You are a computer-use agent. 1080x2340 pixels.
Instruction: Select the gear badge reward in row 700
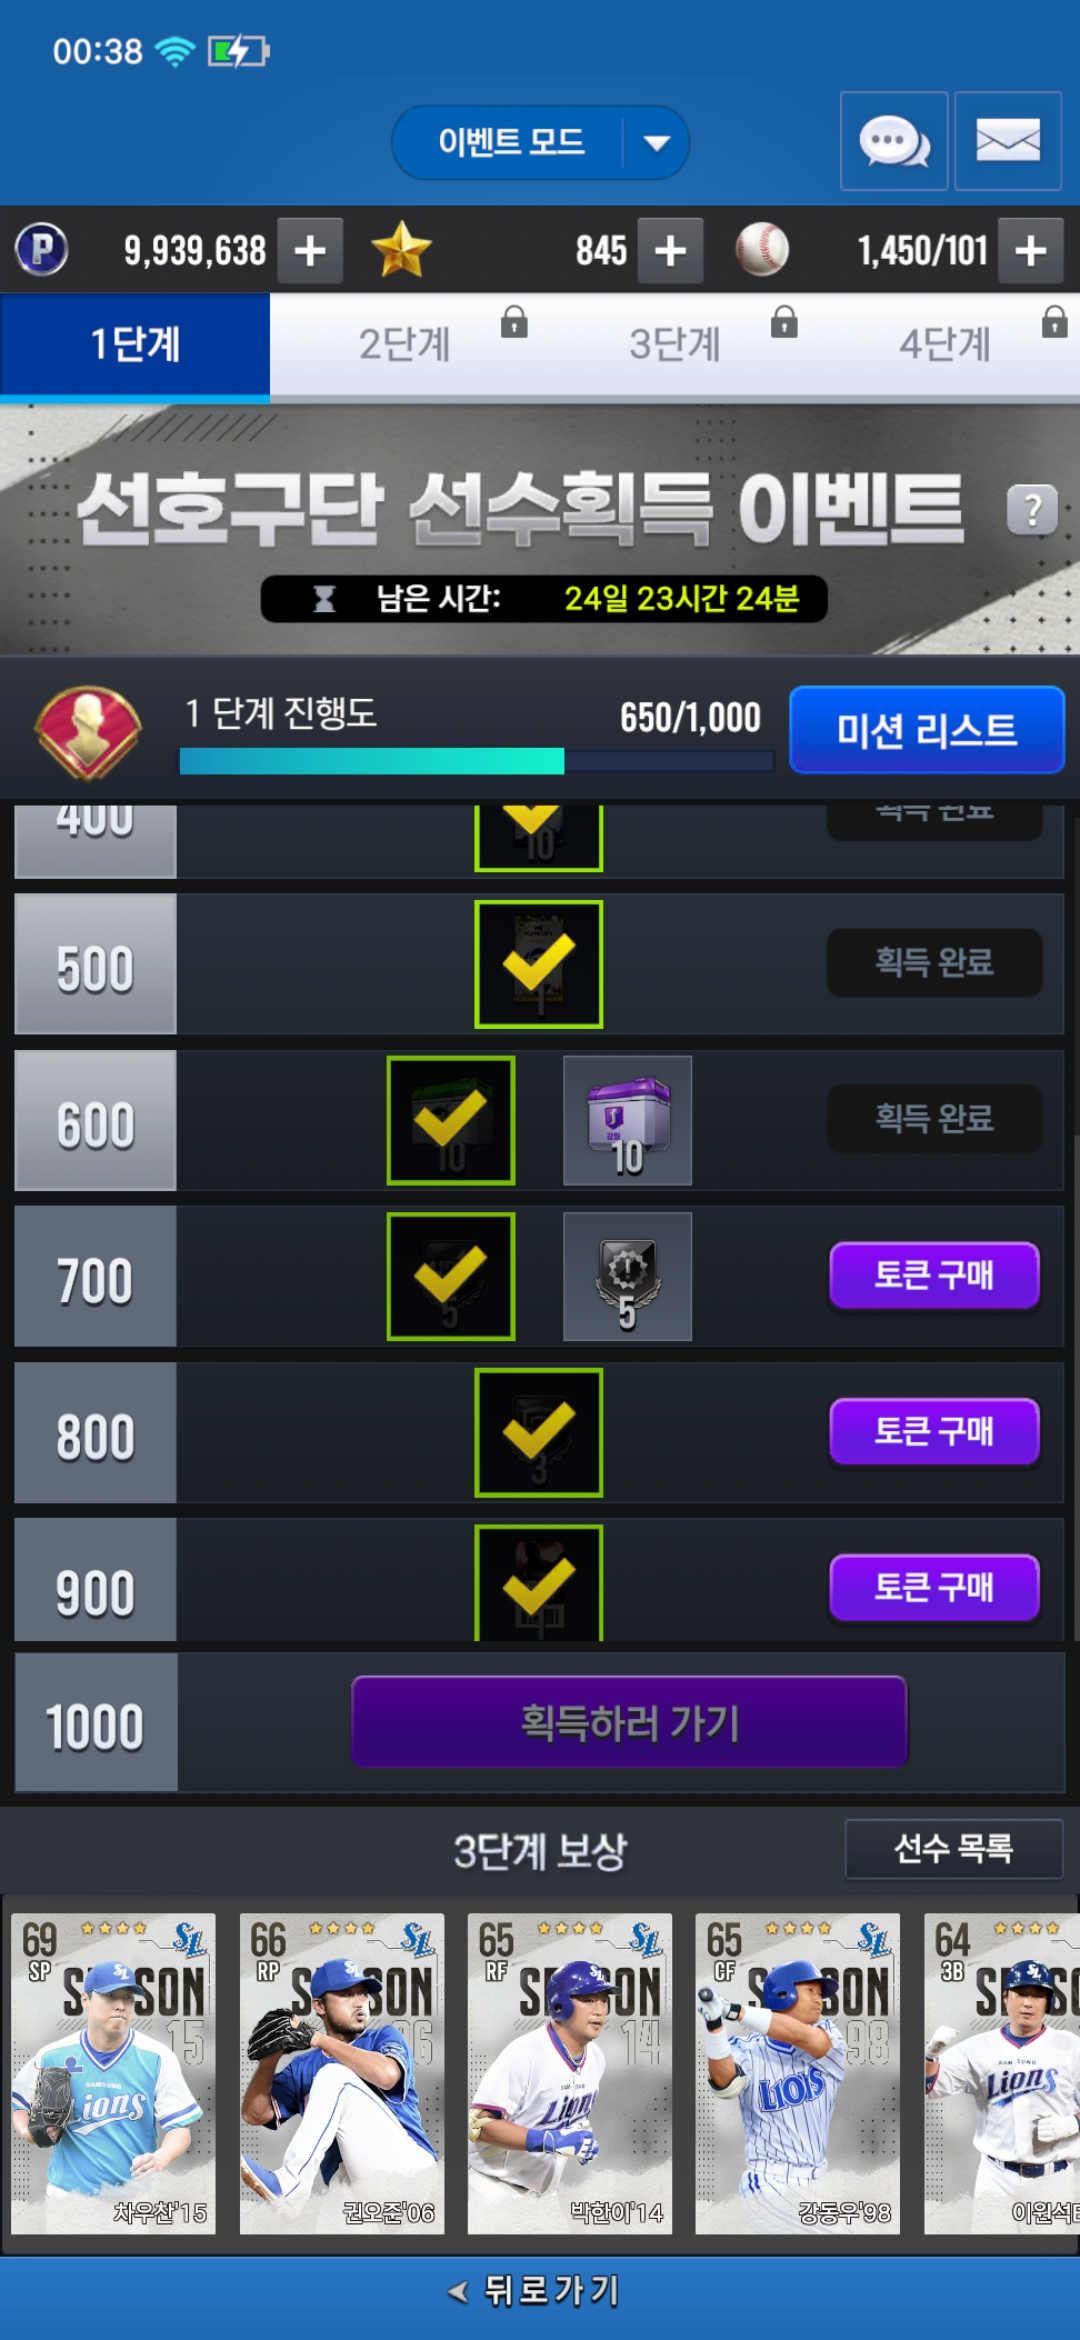(x=627, y=1277)
